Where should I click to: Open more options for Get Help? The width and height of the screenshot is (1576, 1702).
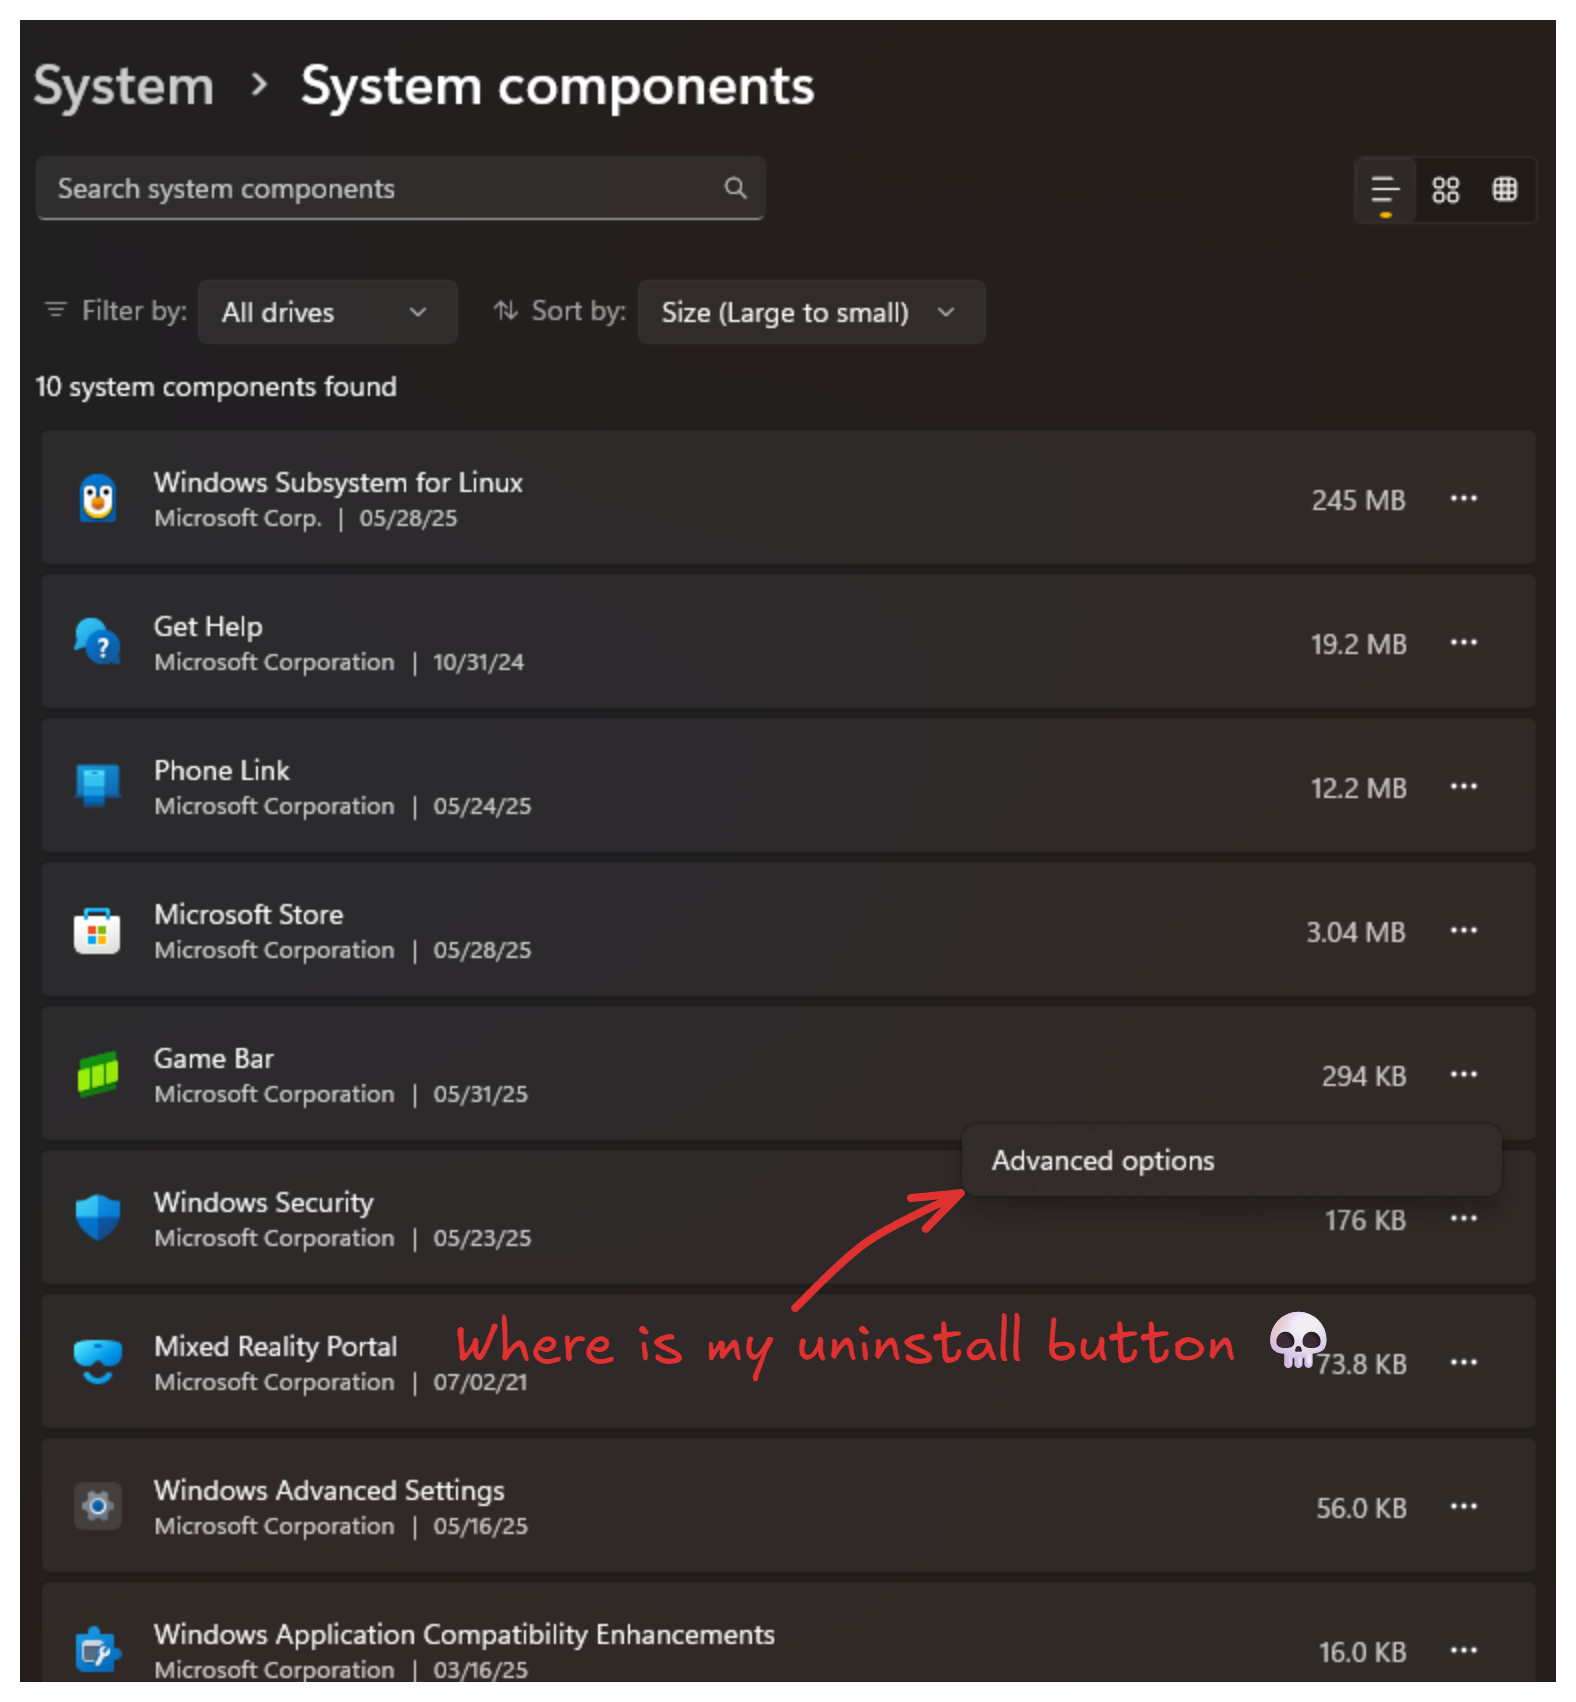coord(1463,642)
